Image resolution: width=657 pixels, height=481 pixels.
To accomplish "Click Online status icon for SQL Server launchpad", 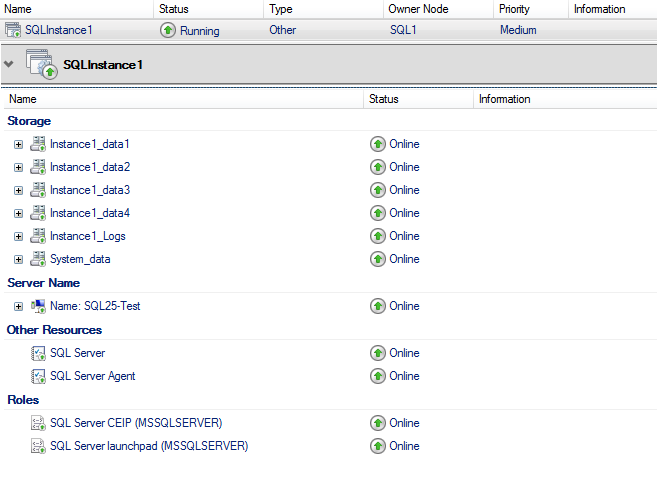I will 378,446.
